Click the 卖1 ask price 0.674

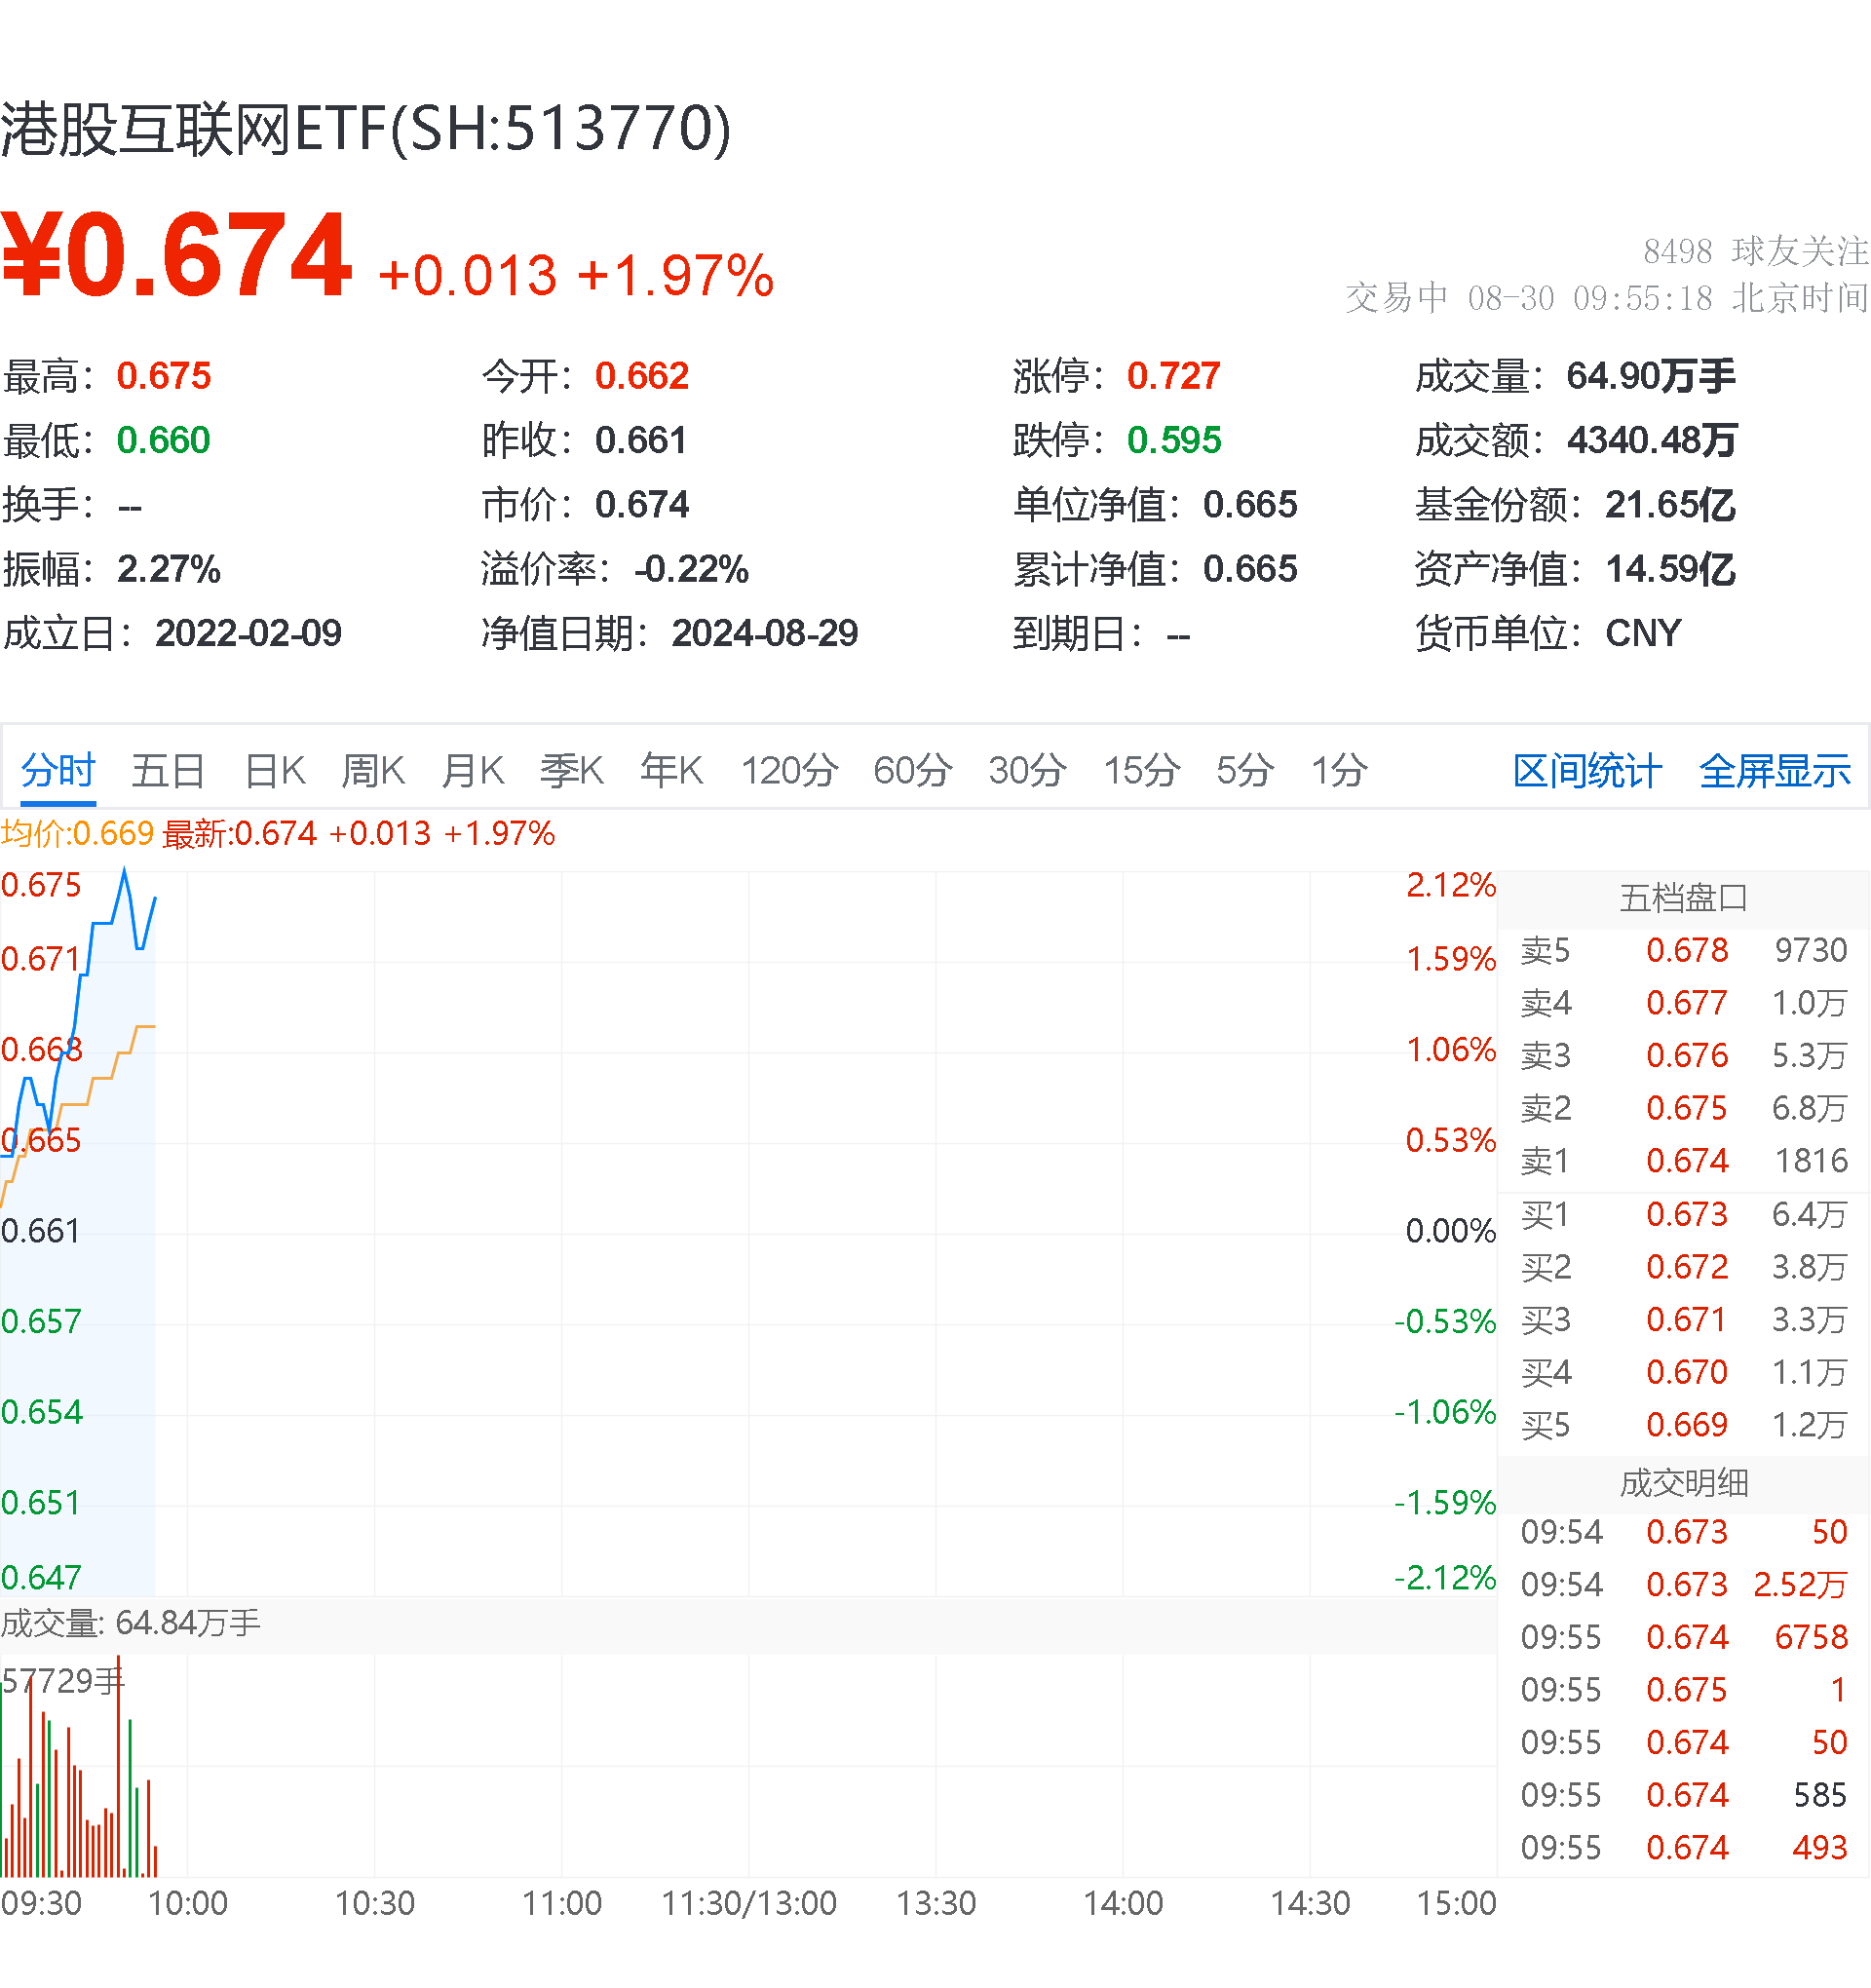(1689, 1161)
